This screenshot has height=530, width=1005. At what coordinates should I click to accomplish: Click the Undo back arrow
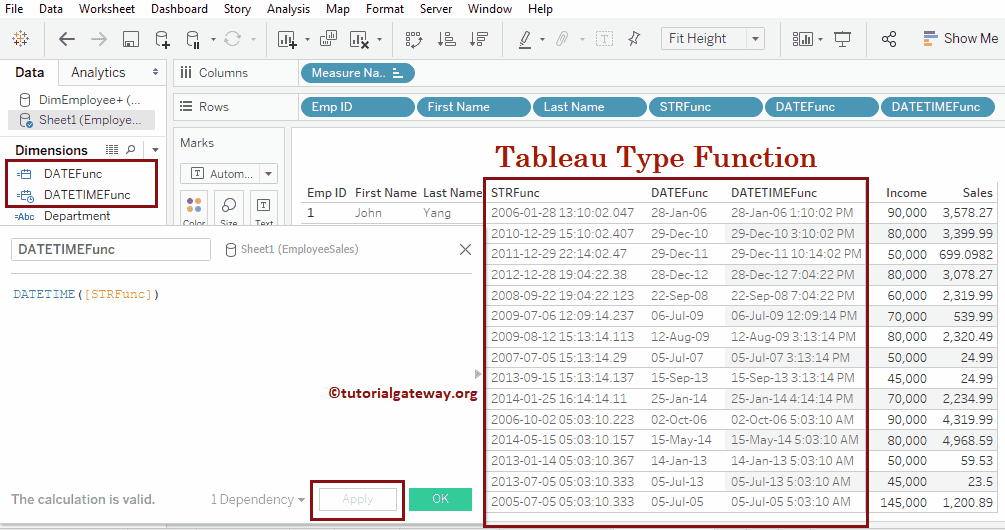coord(67,39)
